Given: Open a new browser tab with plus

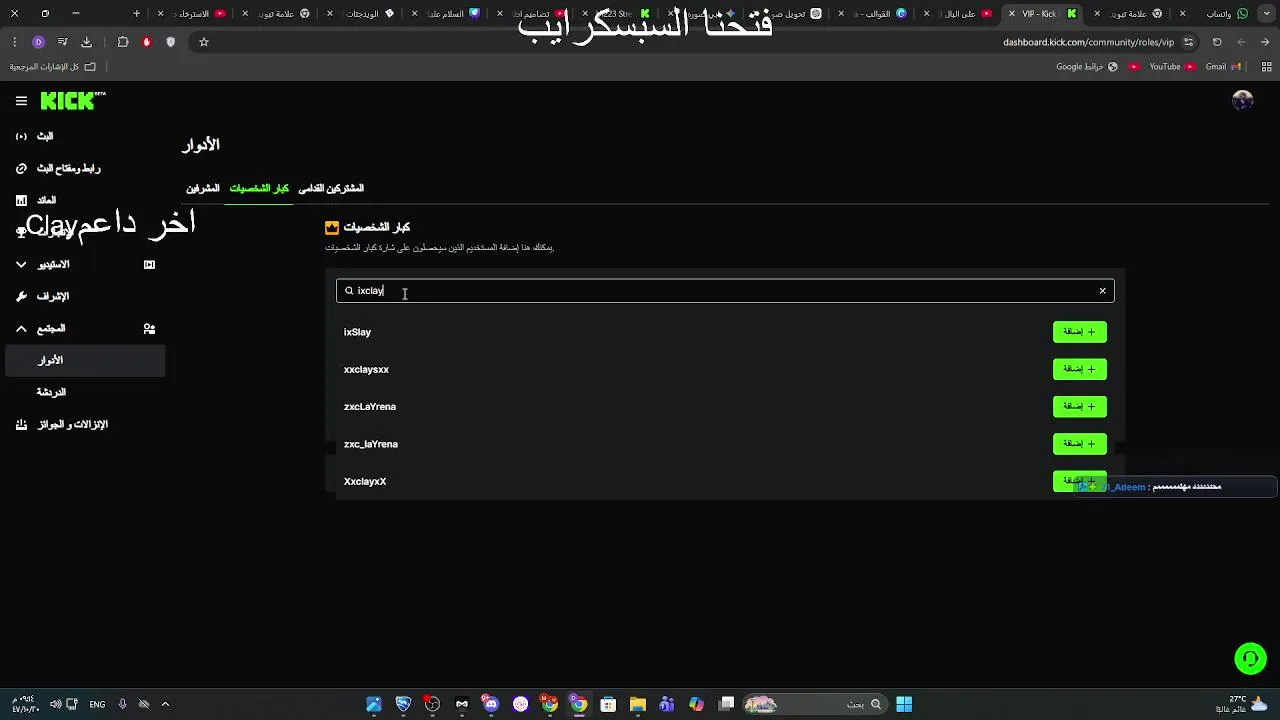Looking at the screenshot, I should tap(137, 14).
